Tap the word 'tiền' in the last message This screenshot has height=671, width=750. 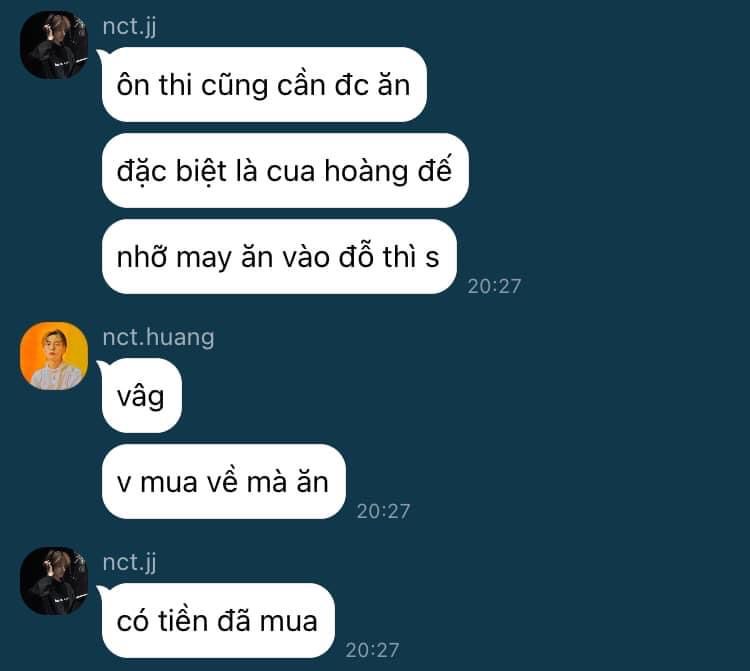click(182, 621)
